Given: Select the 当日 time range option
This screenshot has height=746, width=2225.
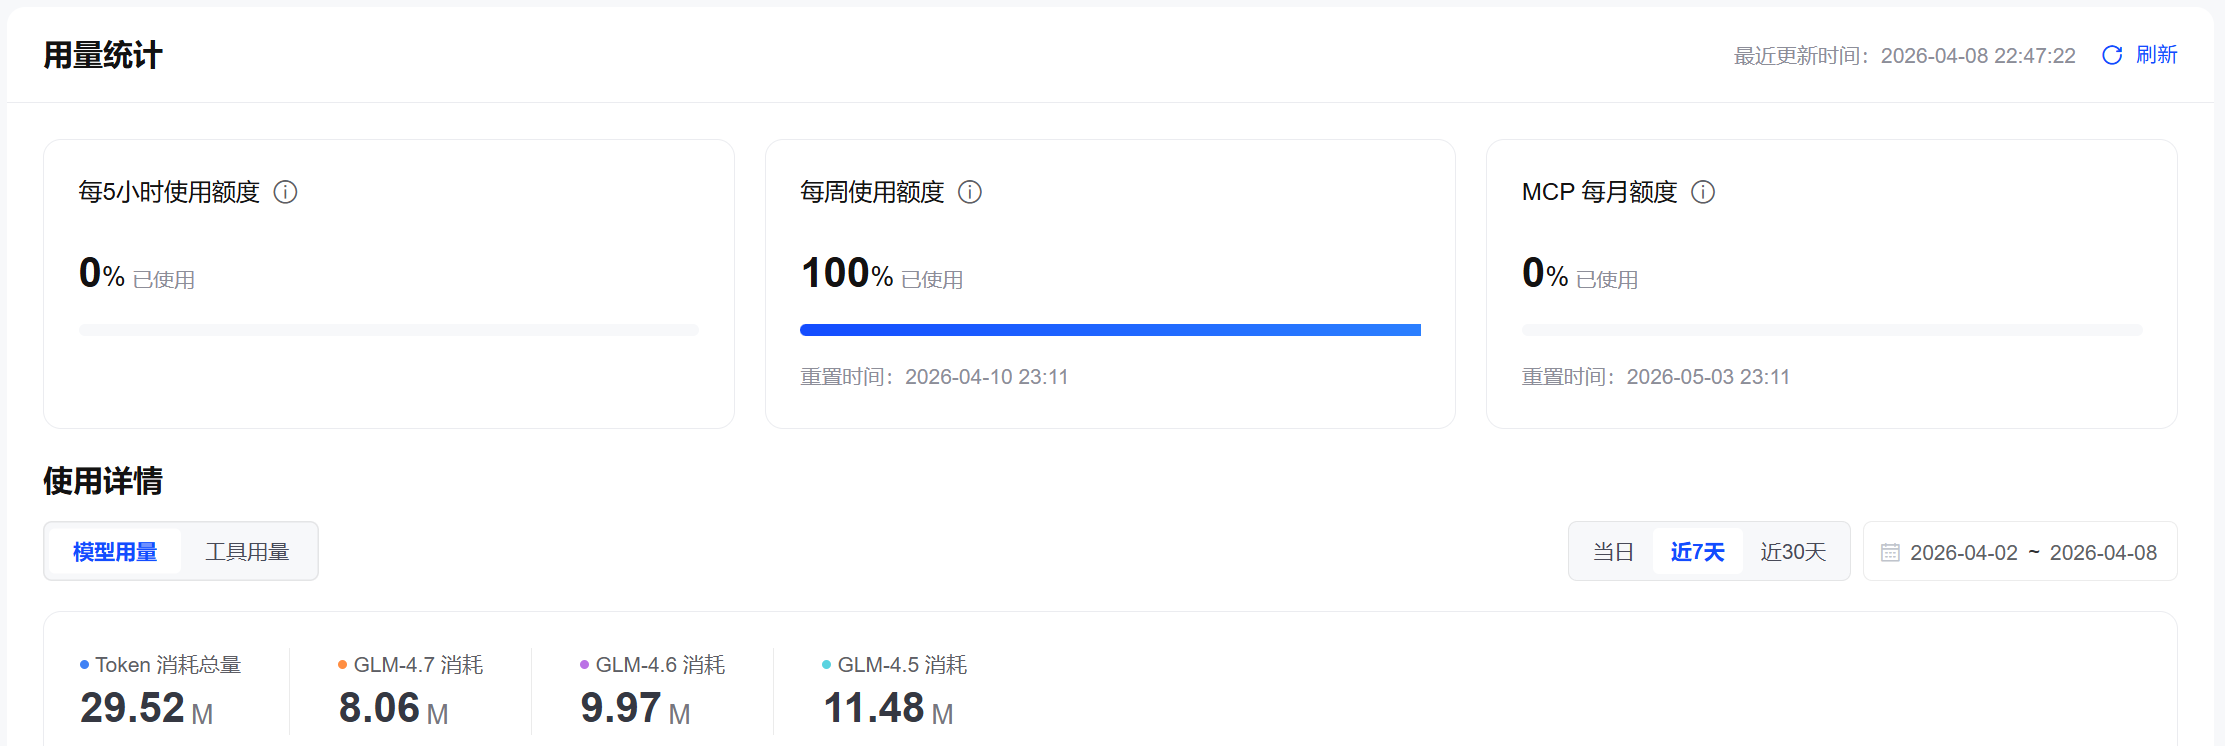Looking at the screenshot, I should point(1613,551).
